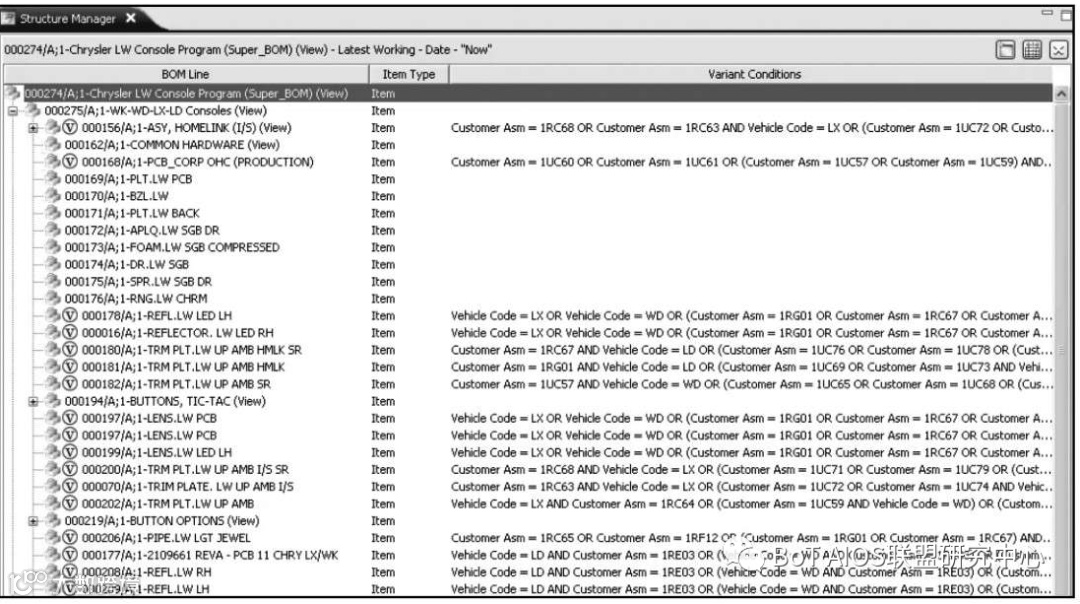Click variant condition of 000200 TRM PLT I/S SR
This screenshot has height=604, width=1080.
click(751, 470)
